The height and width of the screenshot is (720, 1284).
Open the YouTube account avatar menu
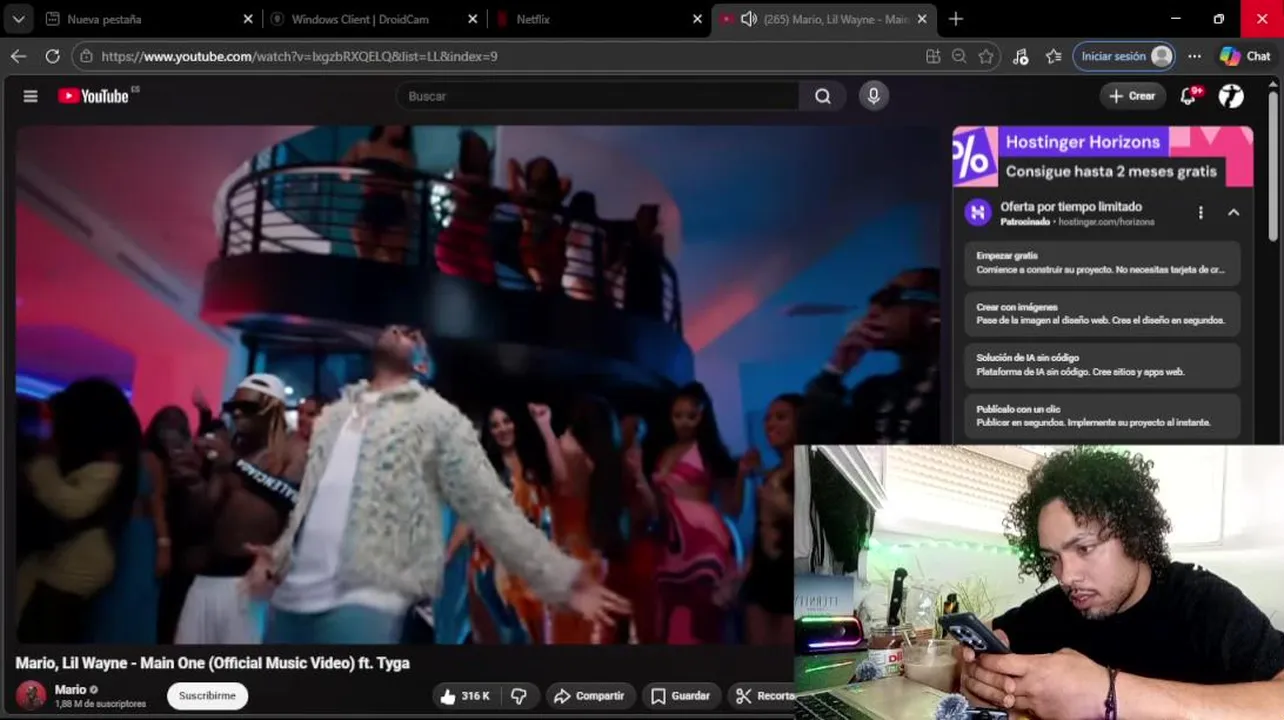pos(1231,96)
